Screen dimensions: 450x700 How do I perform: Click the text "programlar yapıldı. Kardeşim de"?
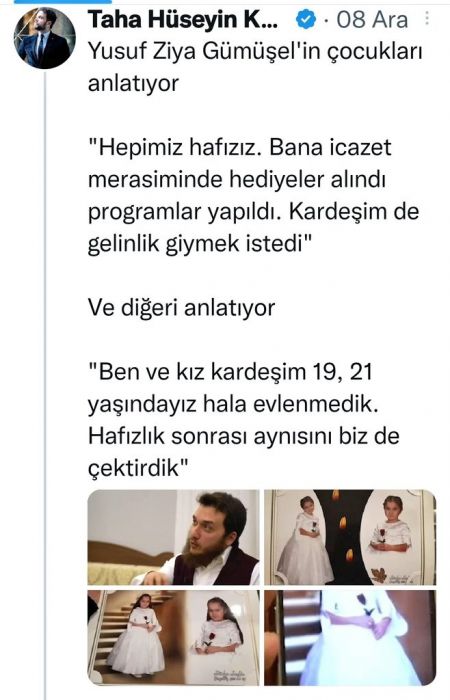click(254, 212)
